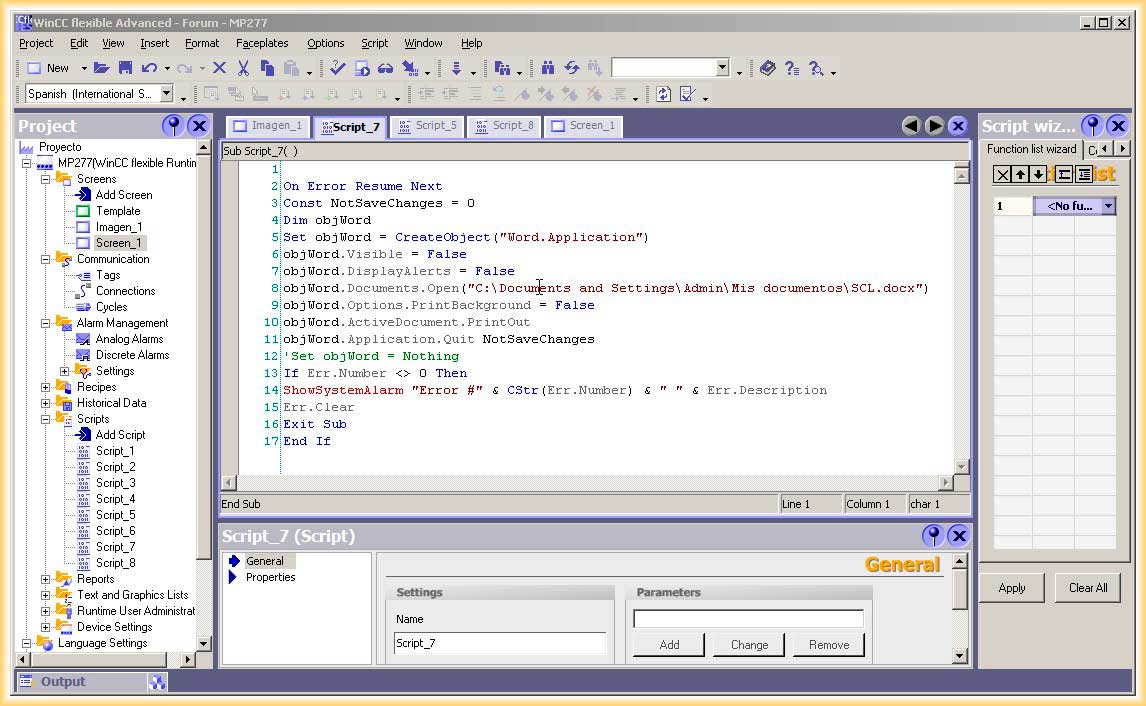Click the Cut scissors icon
This screenshot has width=1146, height=706.
click(x=243, y=68)
